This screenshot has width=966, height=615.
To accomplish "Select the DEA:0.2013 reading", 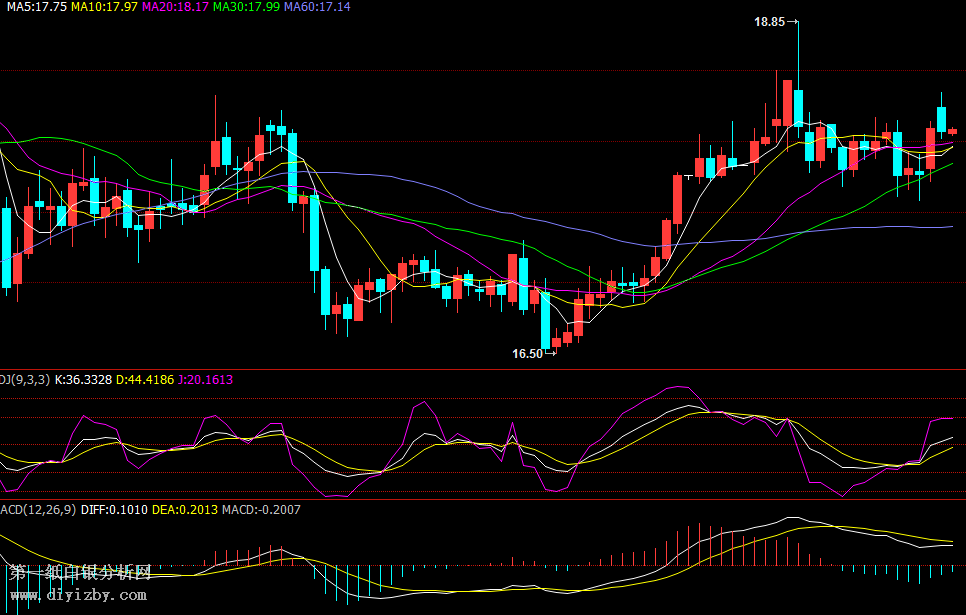I will (x=185, y=510).
